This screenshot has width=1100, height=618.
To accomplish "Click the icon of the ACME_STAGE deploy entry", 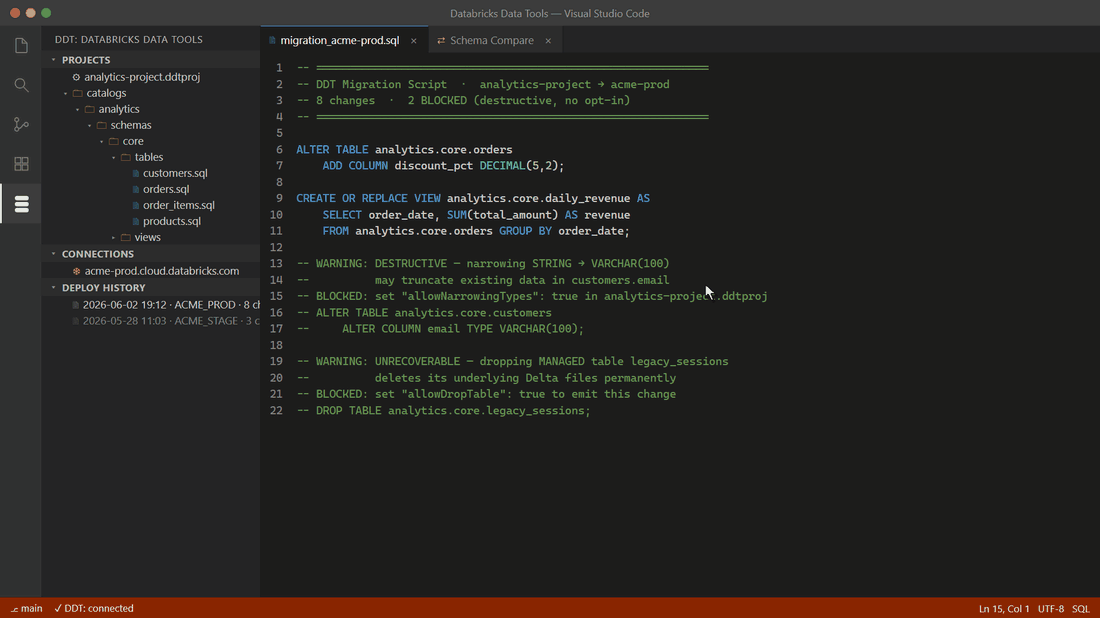I will click(x=76, y=321).
